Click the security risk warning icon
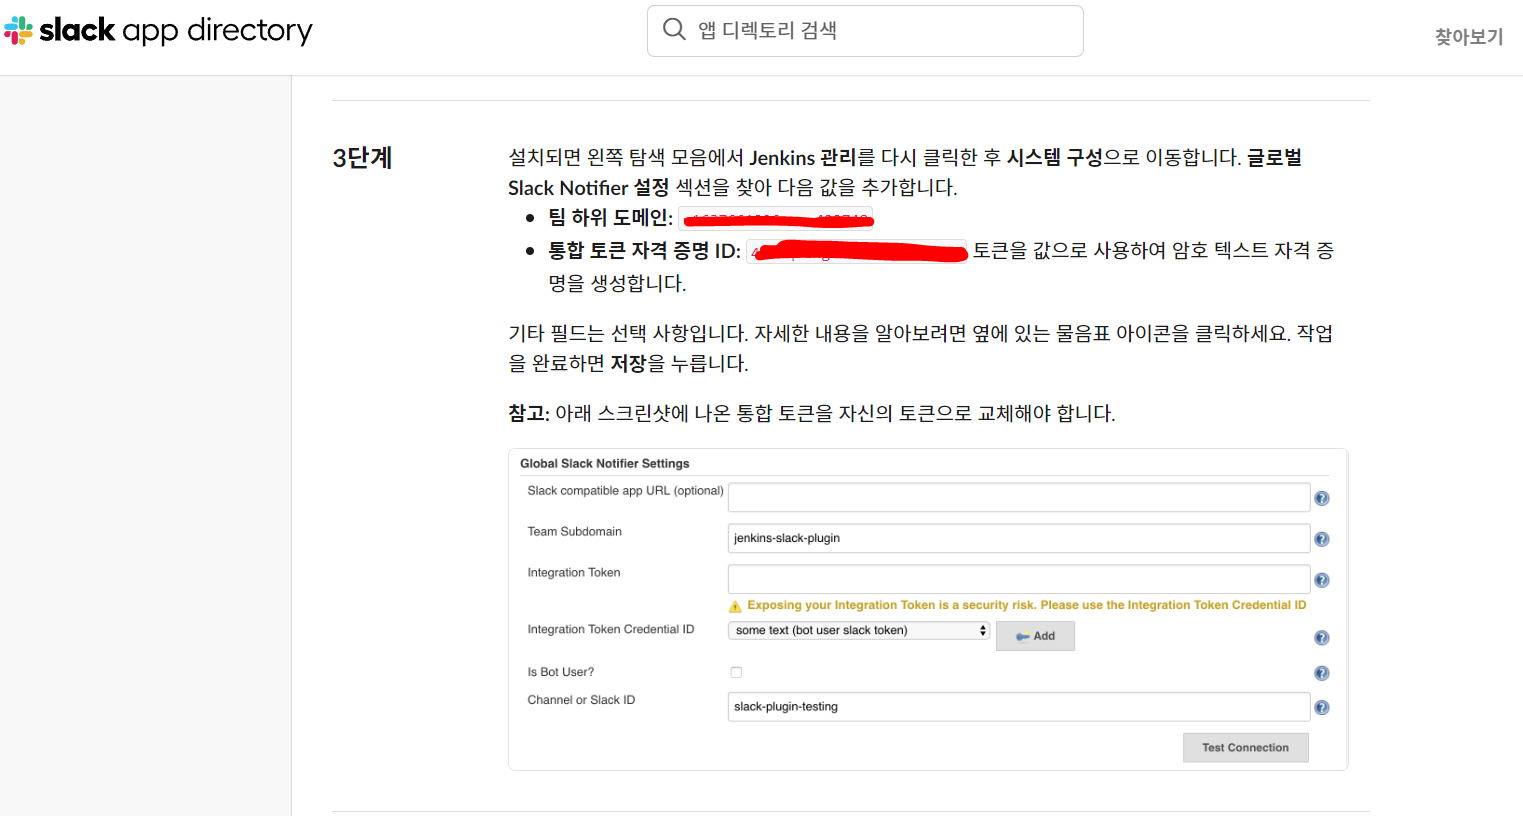The width and height of the screenshot is (1523, 816). pos(735,606)
